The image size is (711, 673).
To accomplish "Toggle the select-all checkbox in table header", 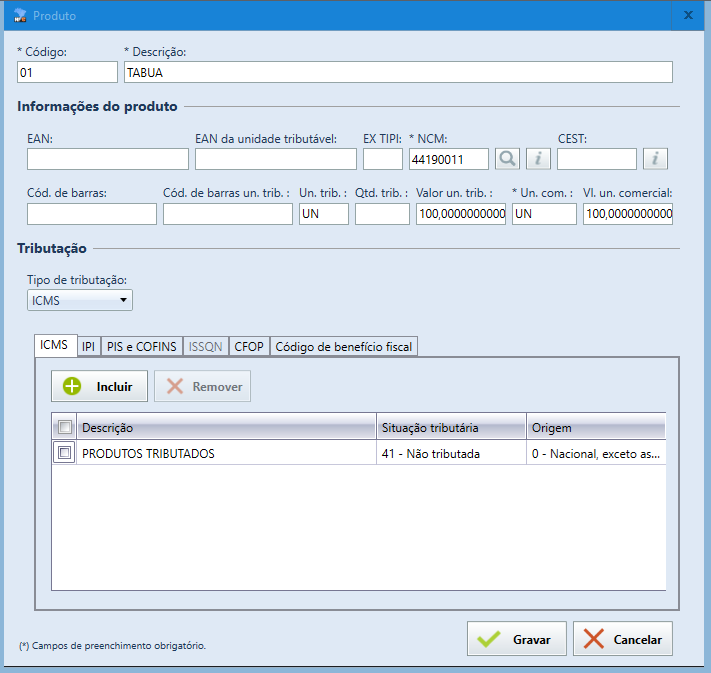I will click(x=64, y=427).
